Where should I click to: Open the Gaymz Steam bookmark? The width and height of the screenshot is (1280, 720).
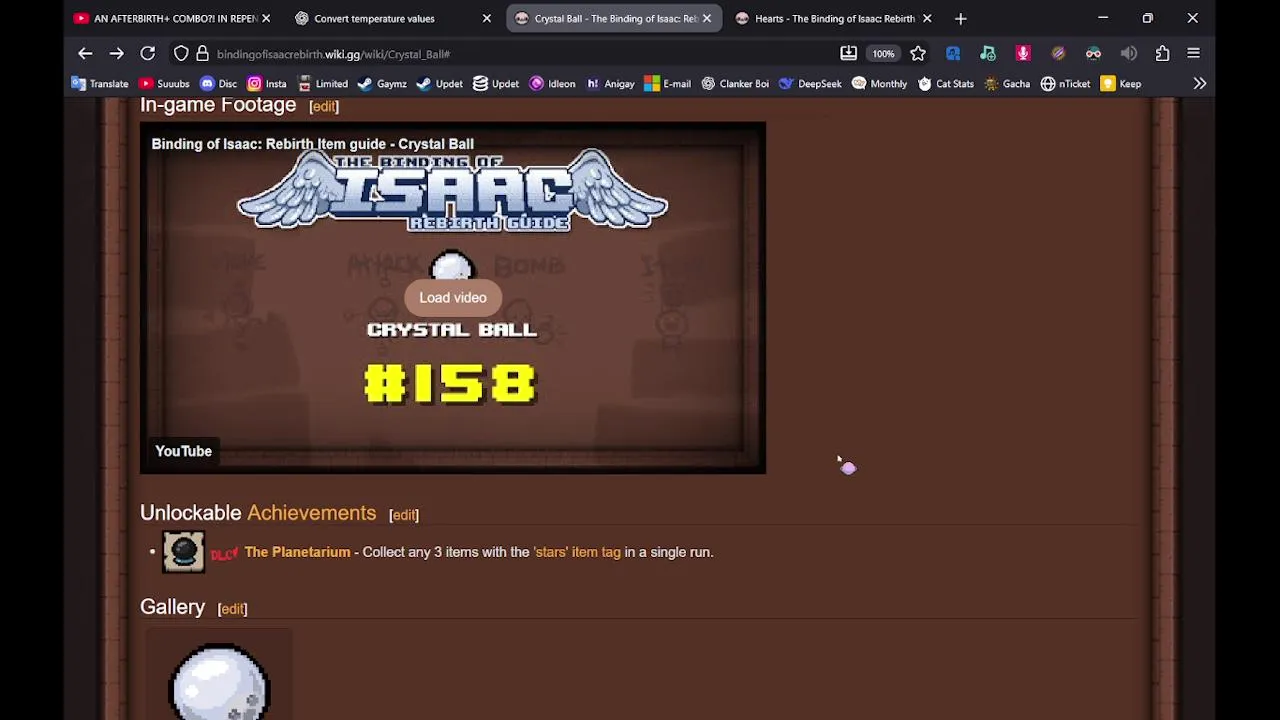[382, 84]
